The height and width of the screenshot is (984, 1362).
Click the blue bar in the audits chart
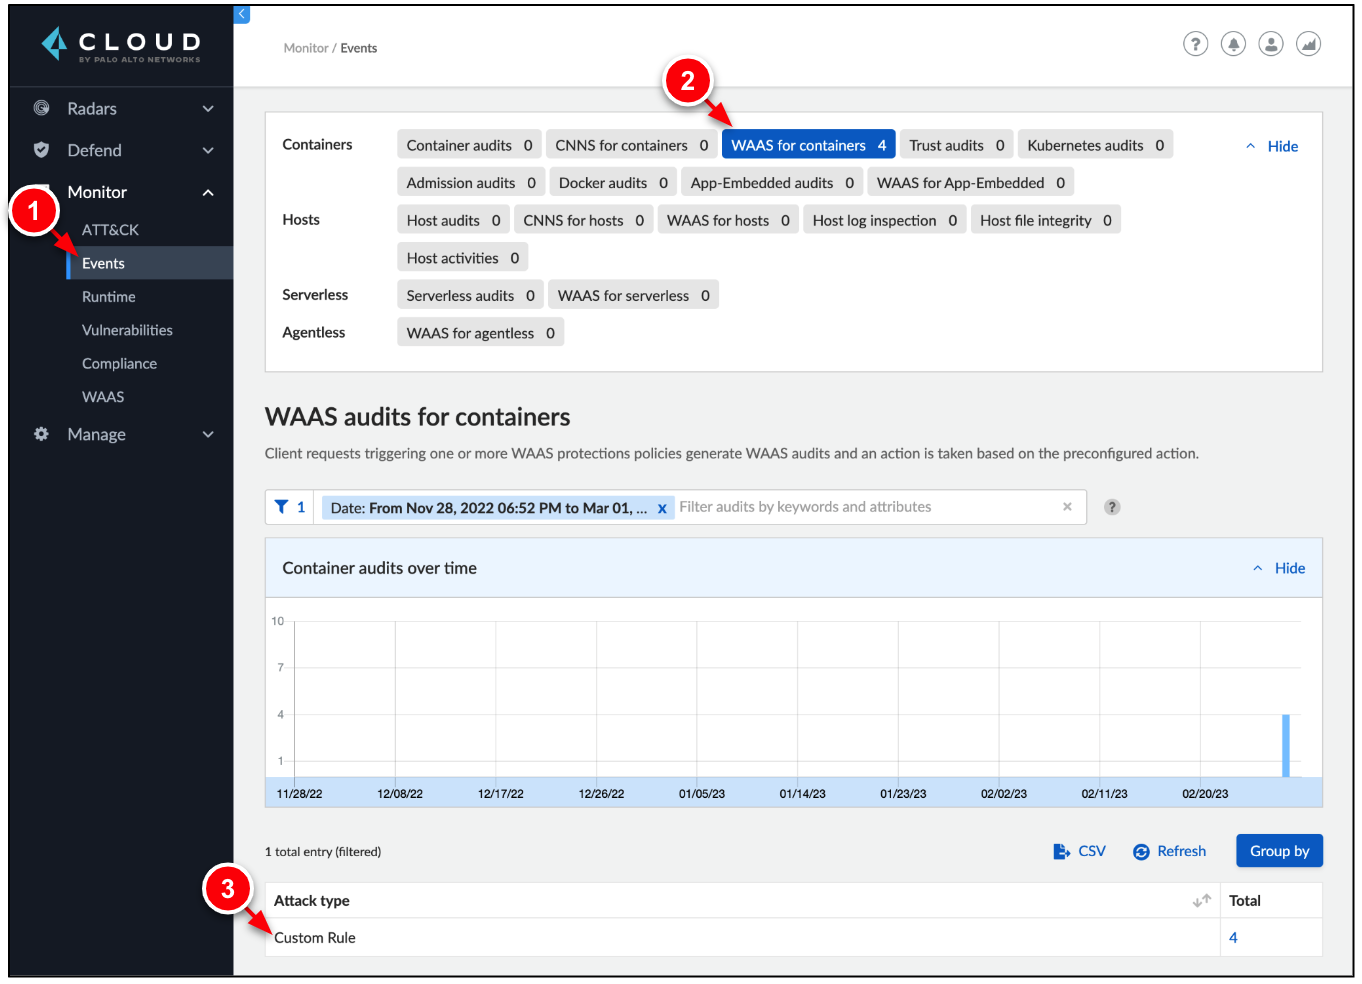click(x=1285, y=745)
